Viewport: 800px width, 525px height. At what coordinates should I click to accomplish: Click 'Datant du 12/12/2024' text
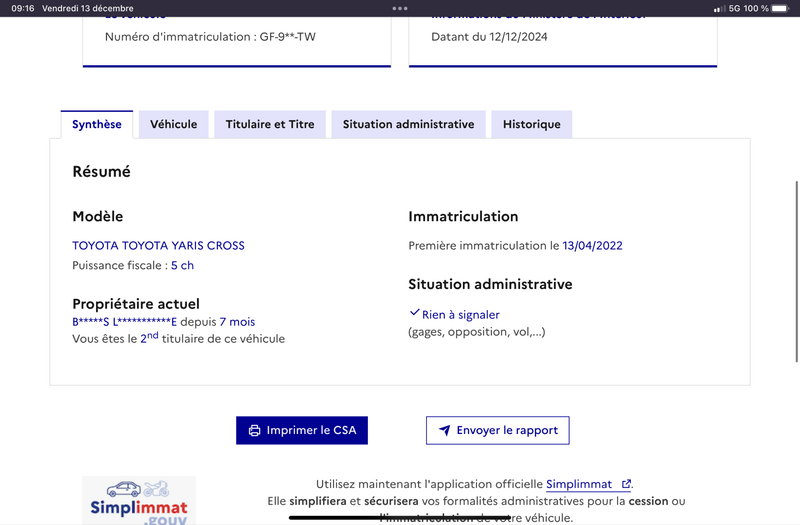point(489,37)
